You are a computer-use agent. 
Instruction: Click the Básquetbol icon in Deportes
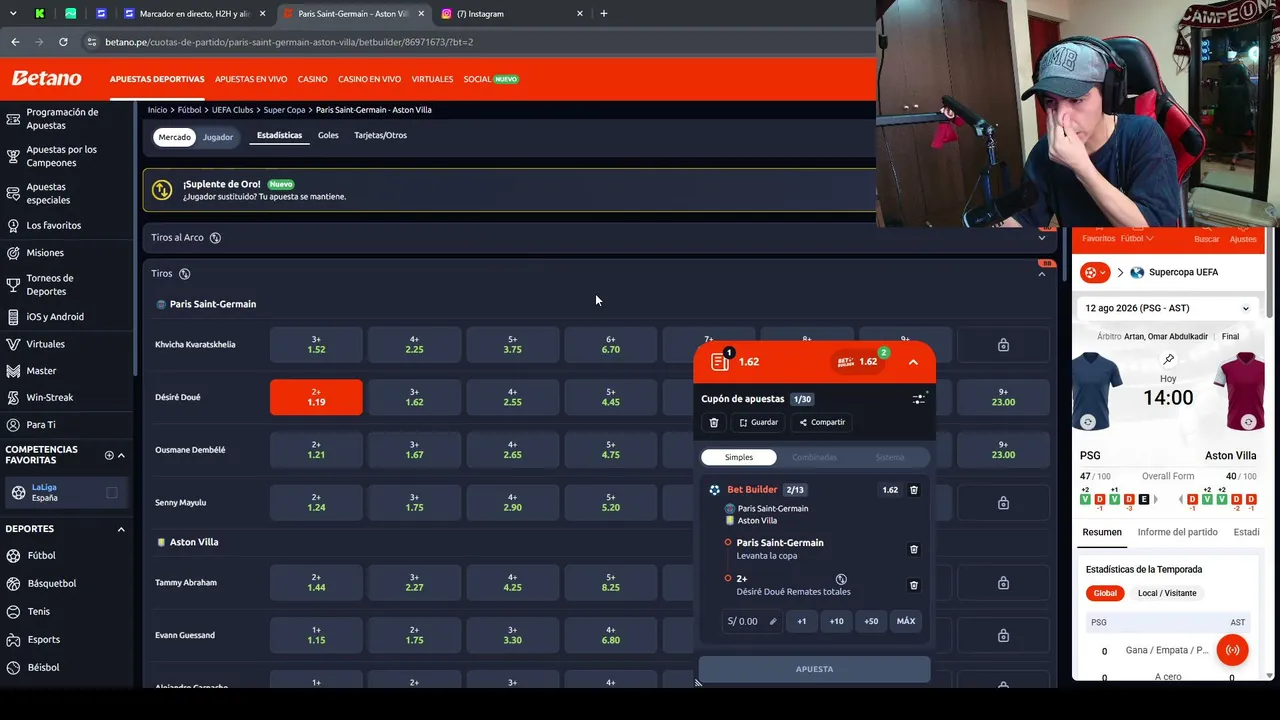pyautogui.click(x=13, y=584)
